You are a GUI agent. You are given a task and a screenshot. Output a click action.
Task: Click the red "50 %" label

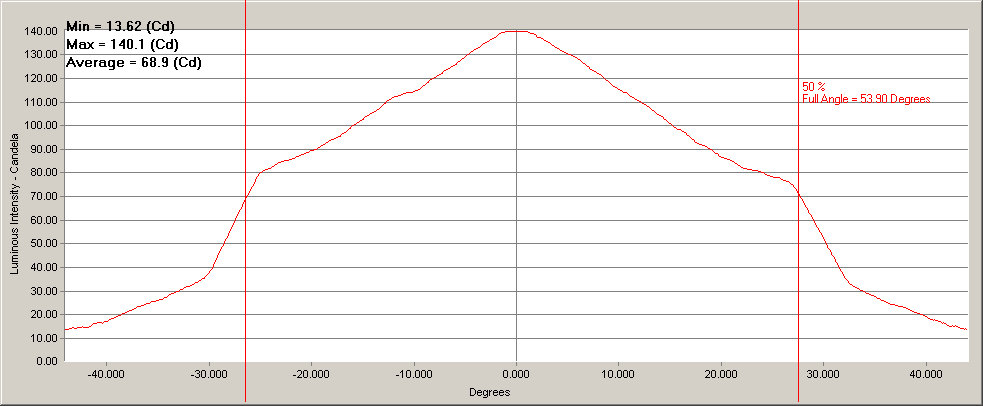(813, 88)
